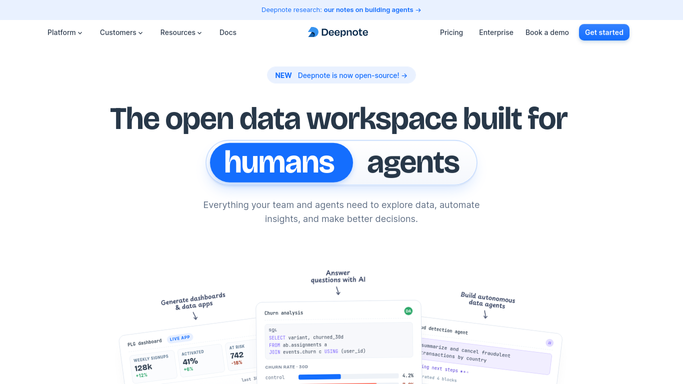Viewport: 683px width, 384px height.
Task: Switch the hero toggle to 'agents'
Action: click(x=413, y=162)
